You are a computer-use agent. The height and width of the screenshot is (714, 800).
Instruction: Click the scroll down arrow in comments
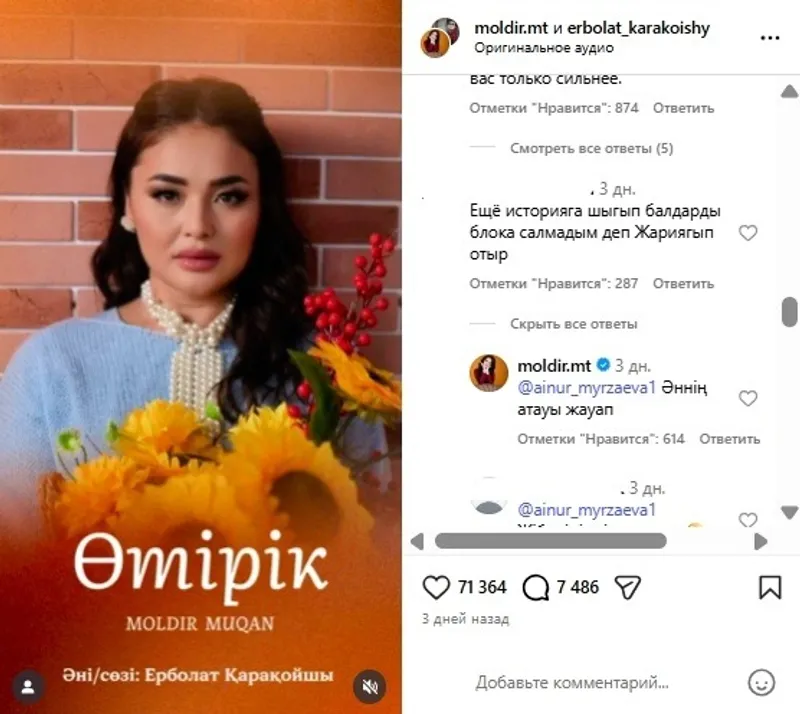[789, 511]
